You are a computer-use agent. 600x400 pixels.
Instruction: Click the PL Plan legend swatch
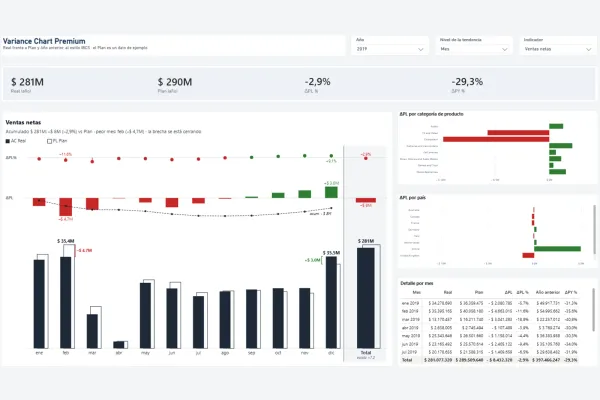pos(49,141)
